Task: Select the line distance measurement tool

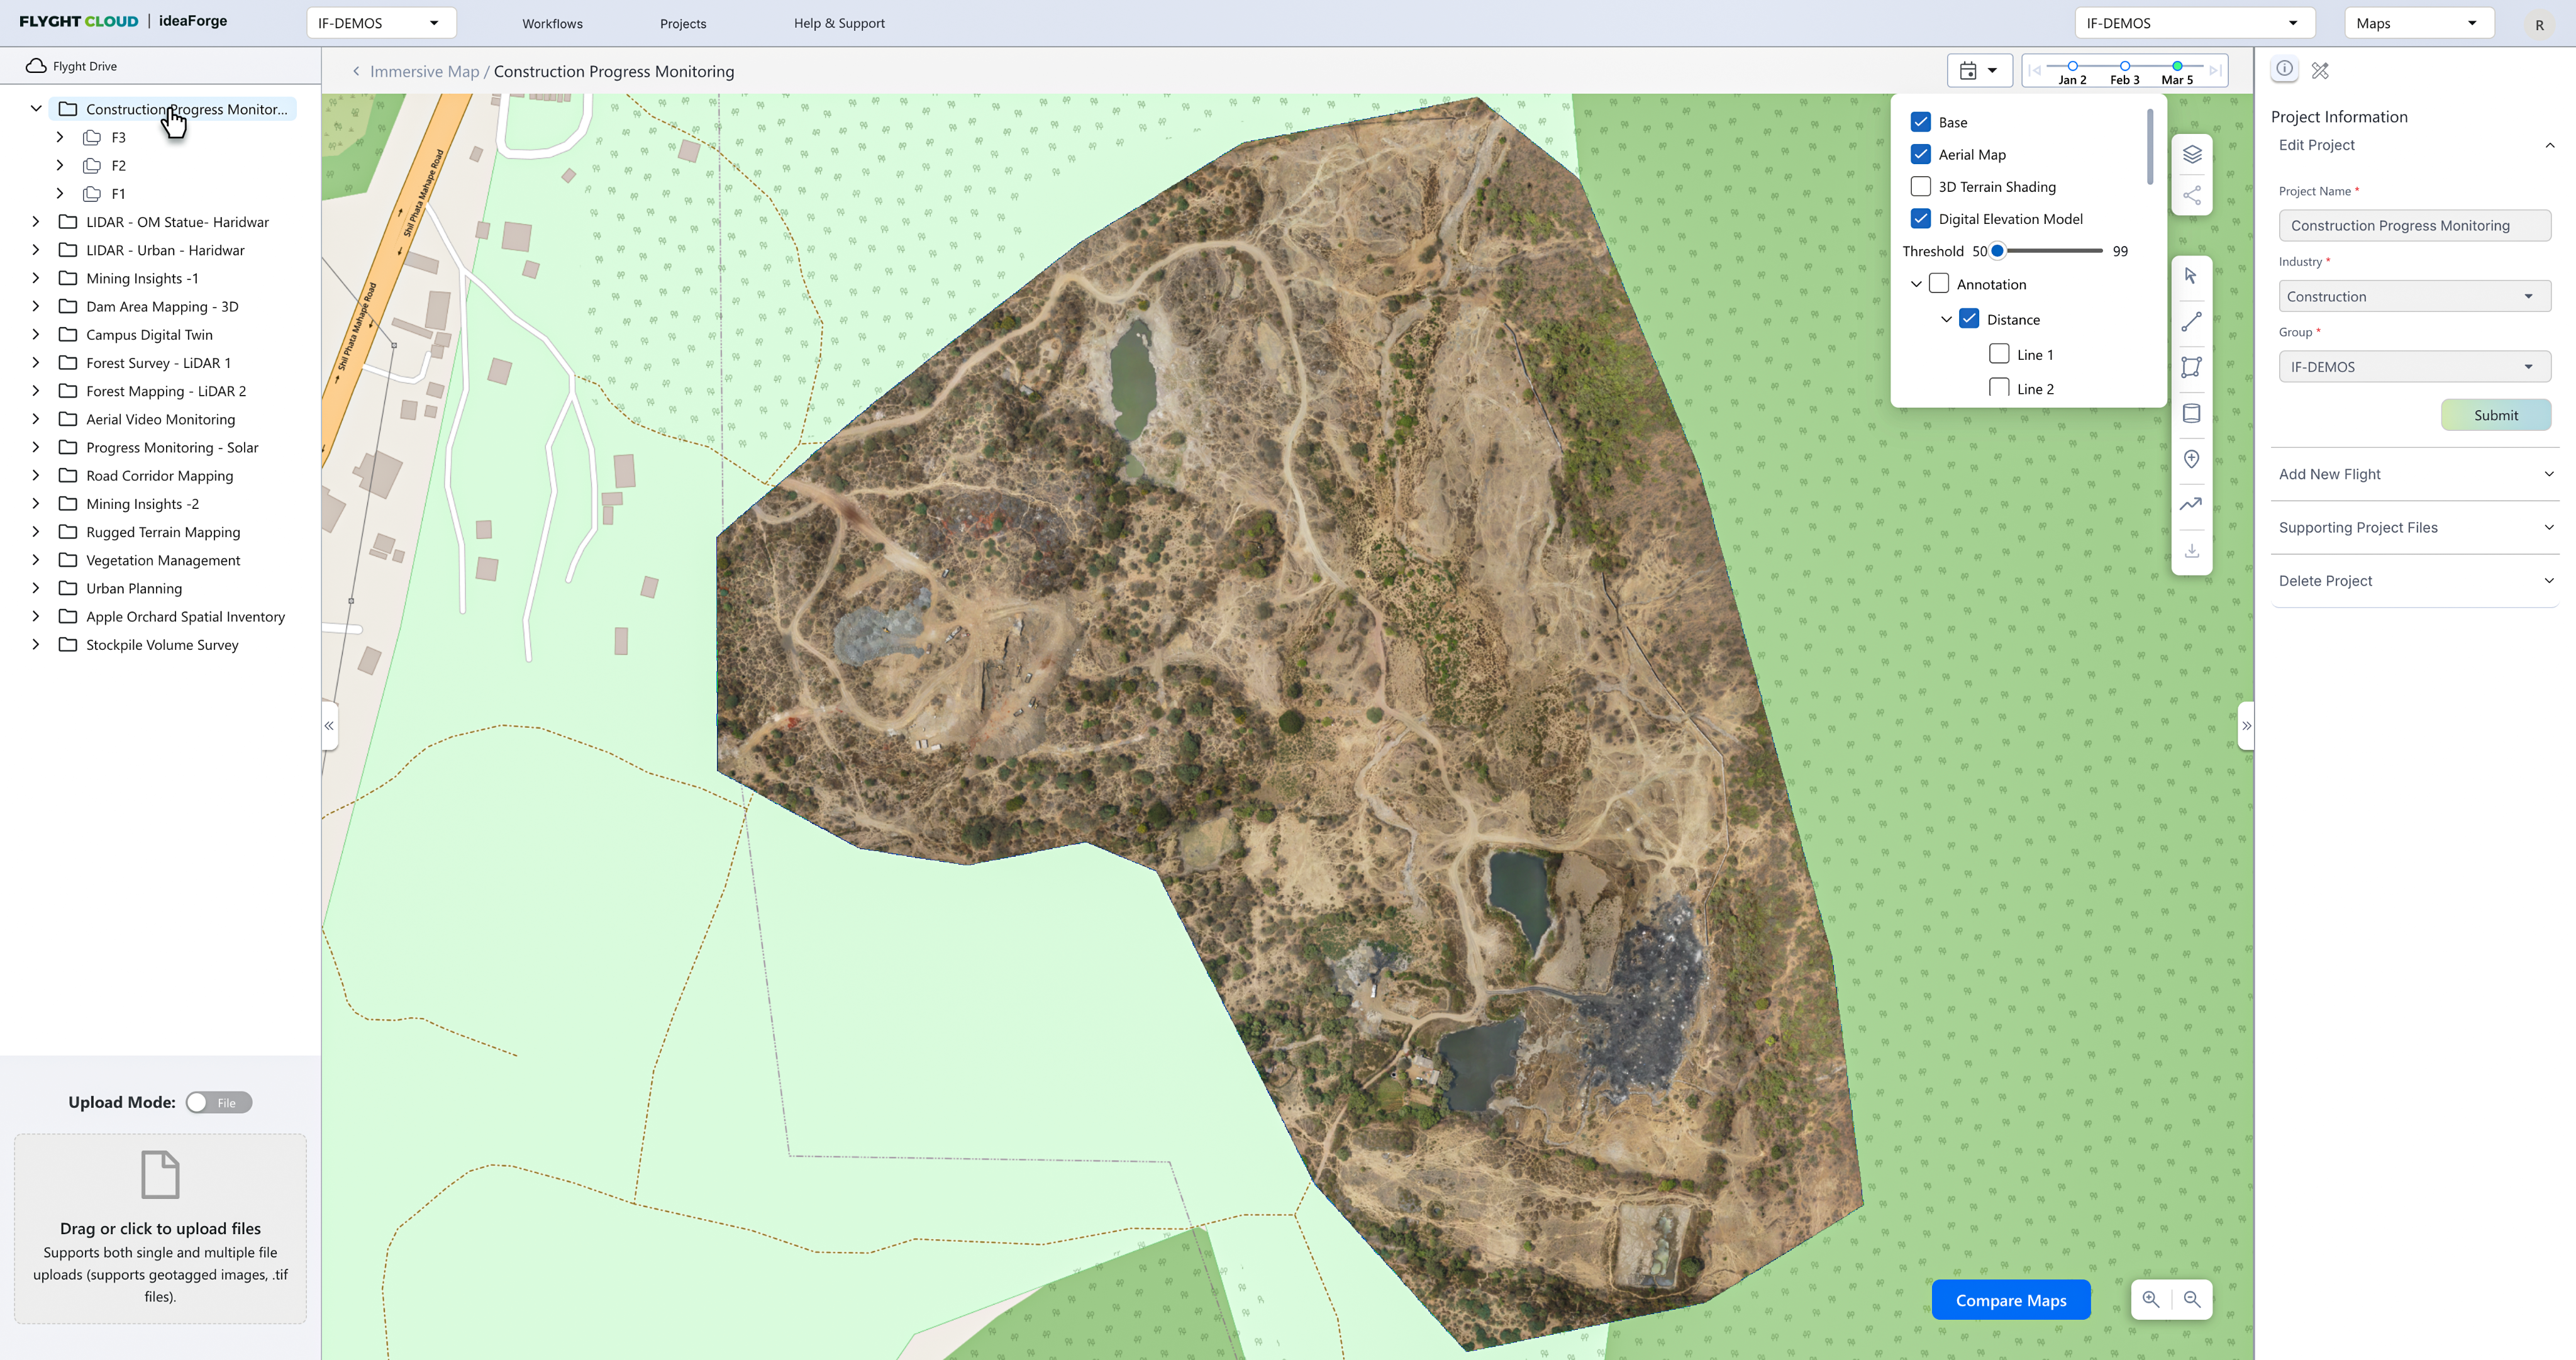Action: coord(2191,322)
